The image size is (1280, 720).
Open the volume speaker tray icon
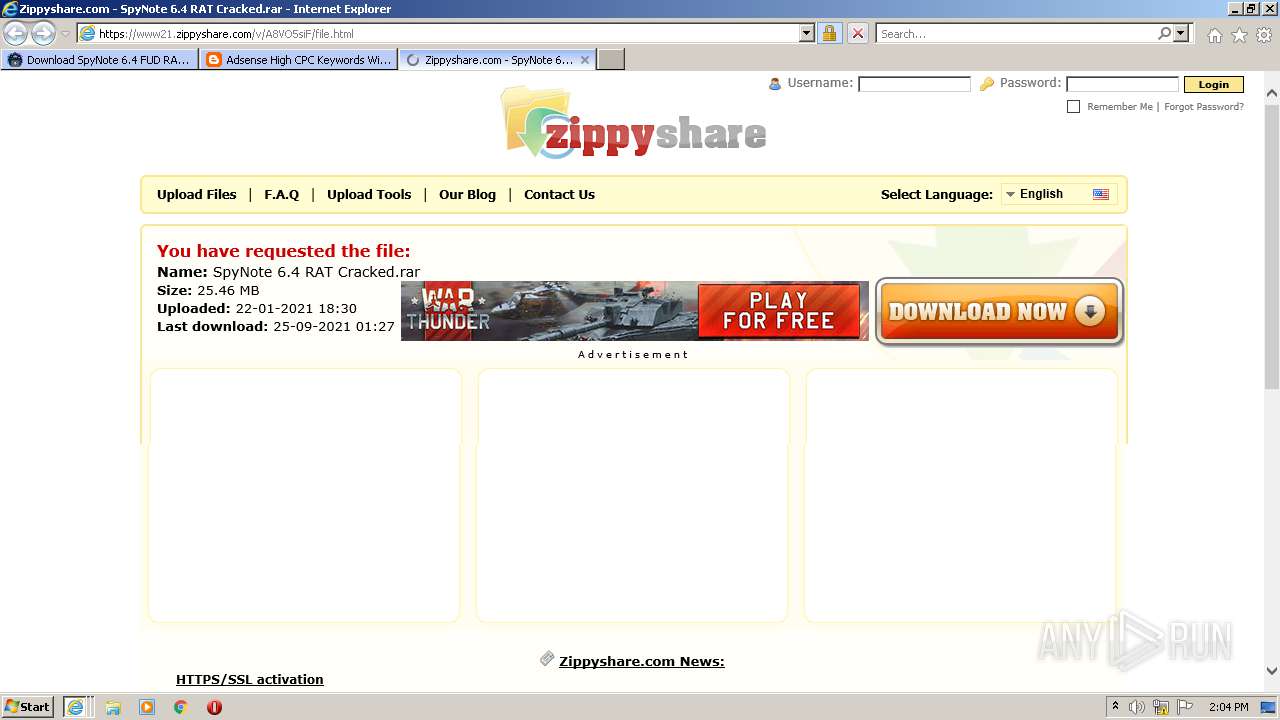pyautogui.click(x=1137, y=707)
